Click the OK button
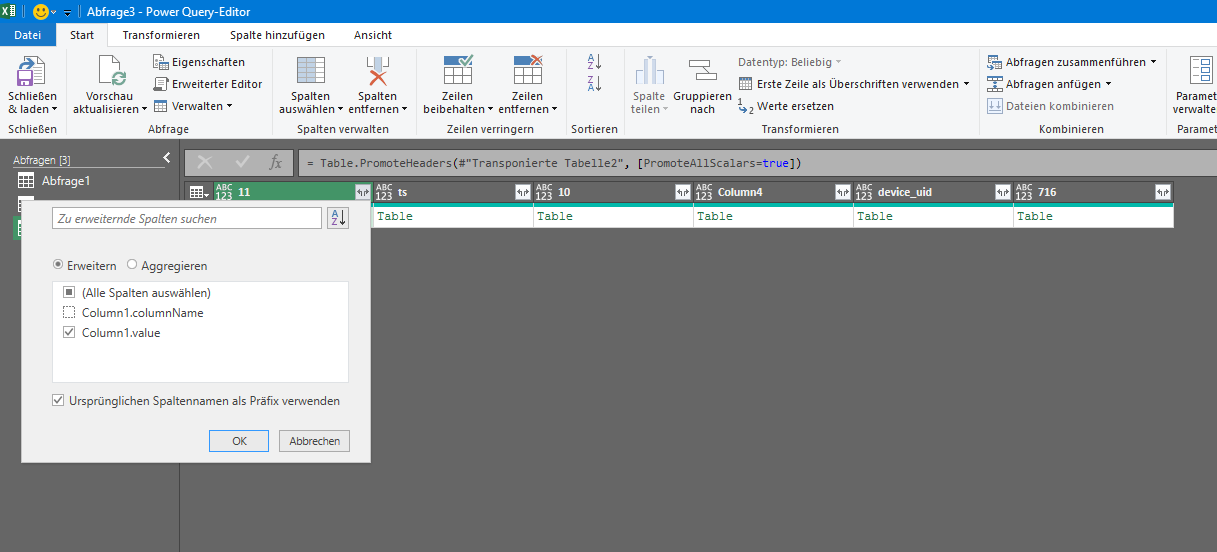 pos(239,441)
